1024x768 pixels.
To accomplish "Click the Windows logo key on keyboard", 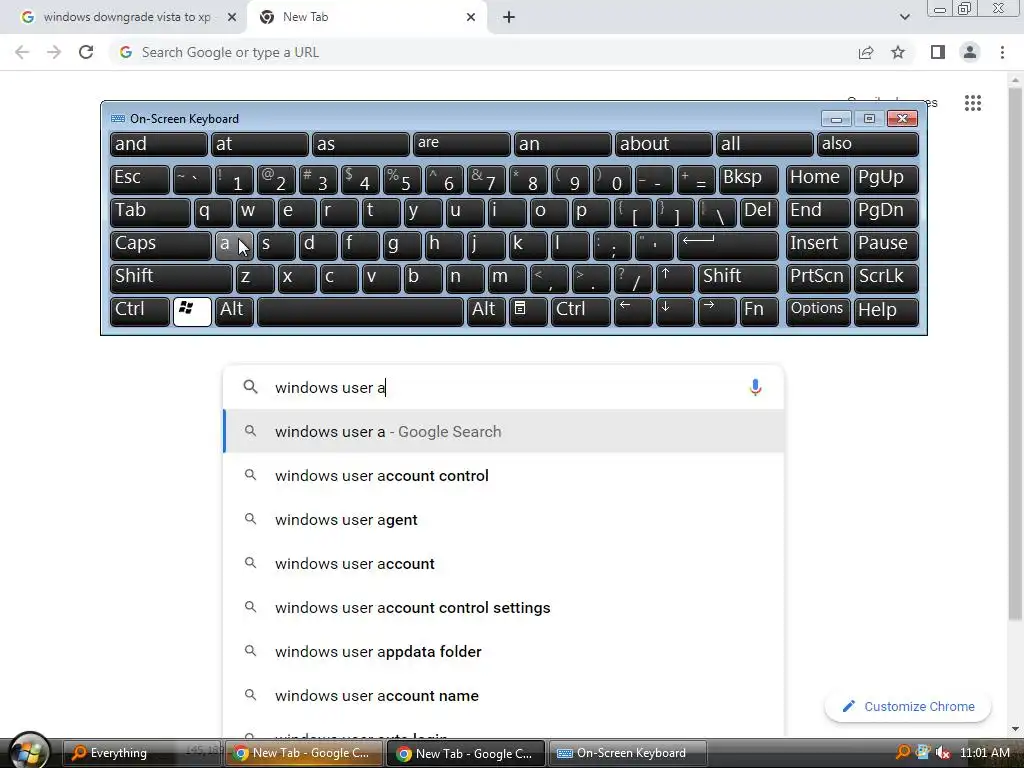I will click(x=191, y=311).
